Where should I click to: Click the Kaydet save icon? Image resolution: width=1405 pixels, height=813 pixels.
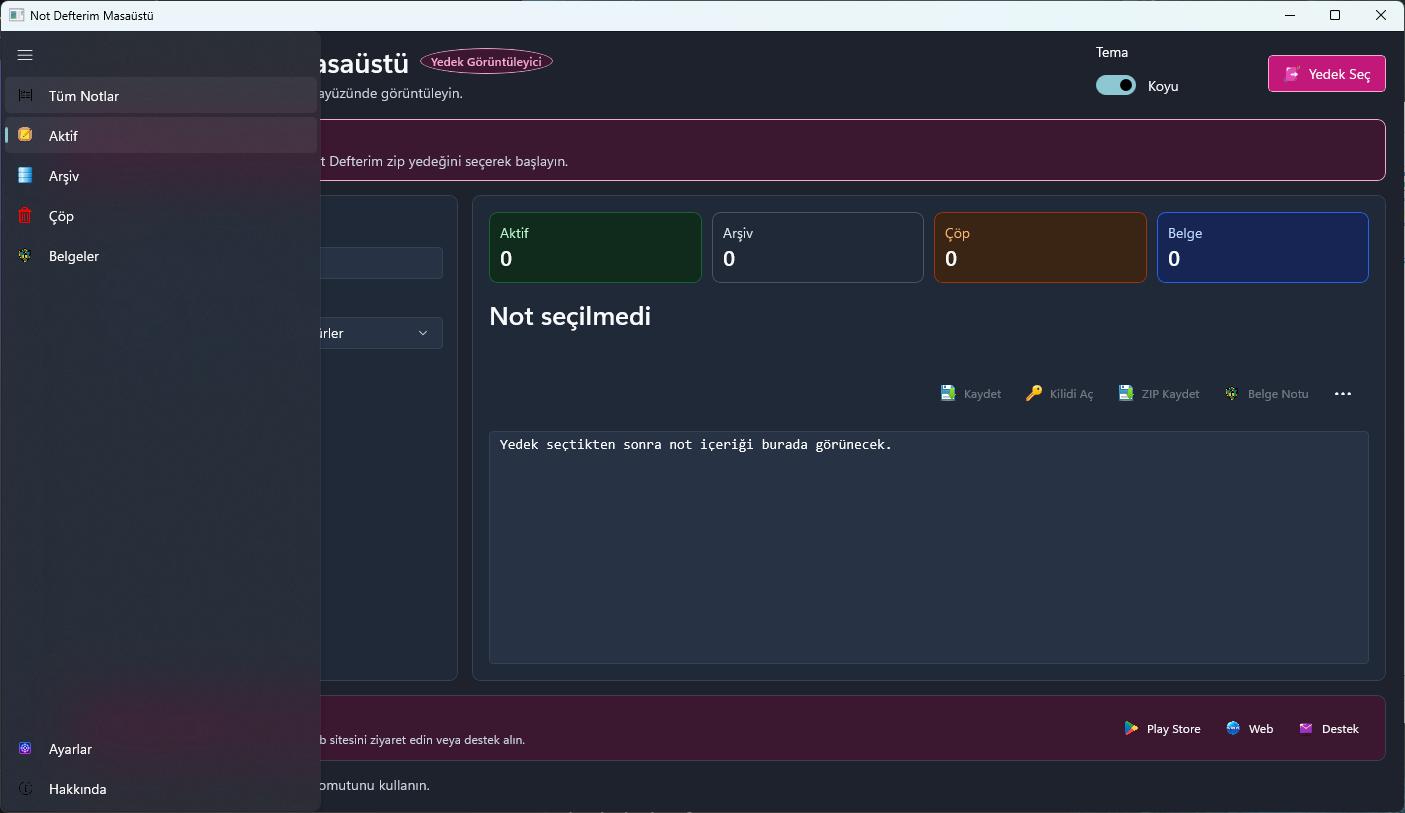point(948,393)
